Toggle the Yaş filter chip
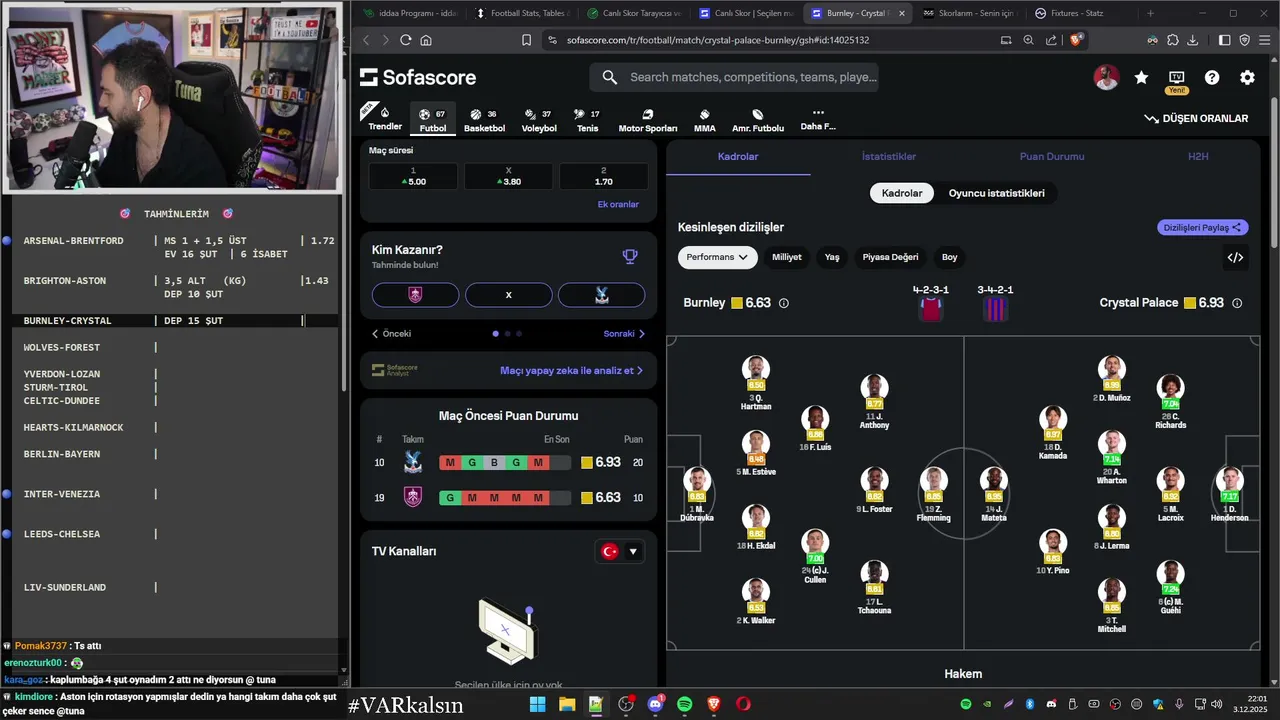Viewport: 1280px width, 720px height. pos(832,257)
